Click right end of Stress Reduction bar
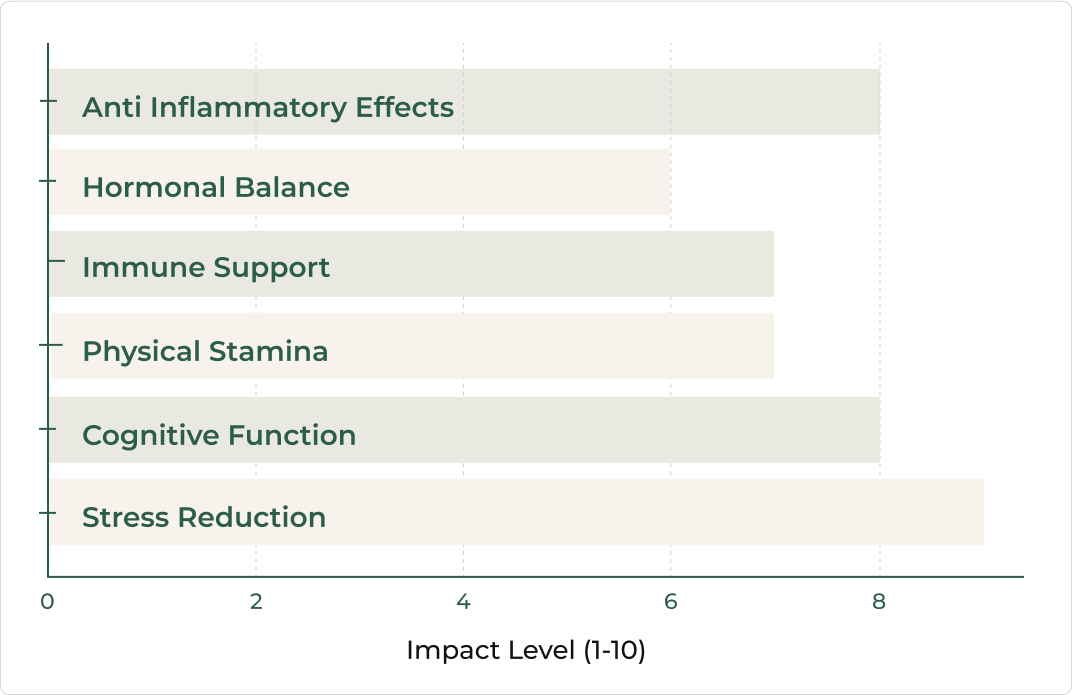 [980, 512]
